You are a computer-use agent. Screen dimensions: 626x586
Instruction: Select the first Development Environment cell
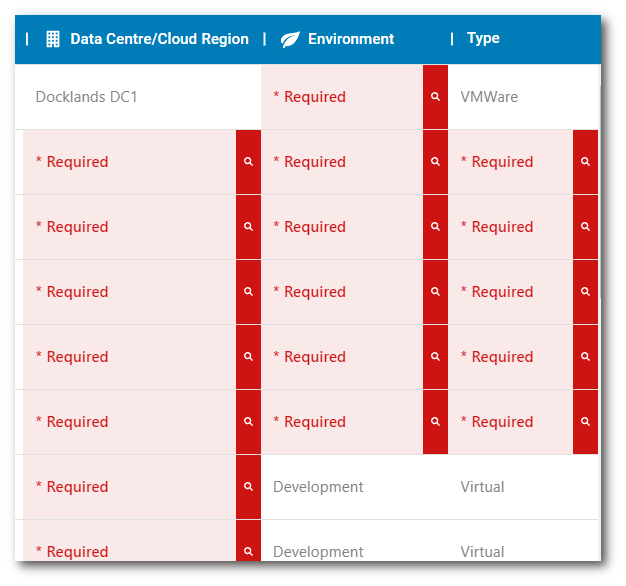pyautogui.click(x=318, y=487)
